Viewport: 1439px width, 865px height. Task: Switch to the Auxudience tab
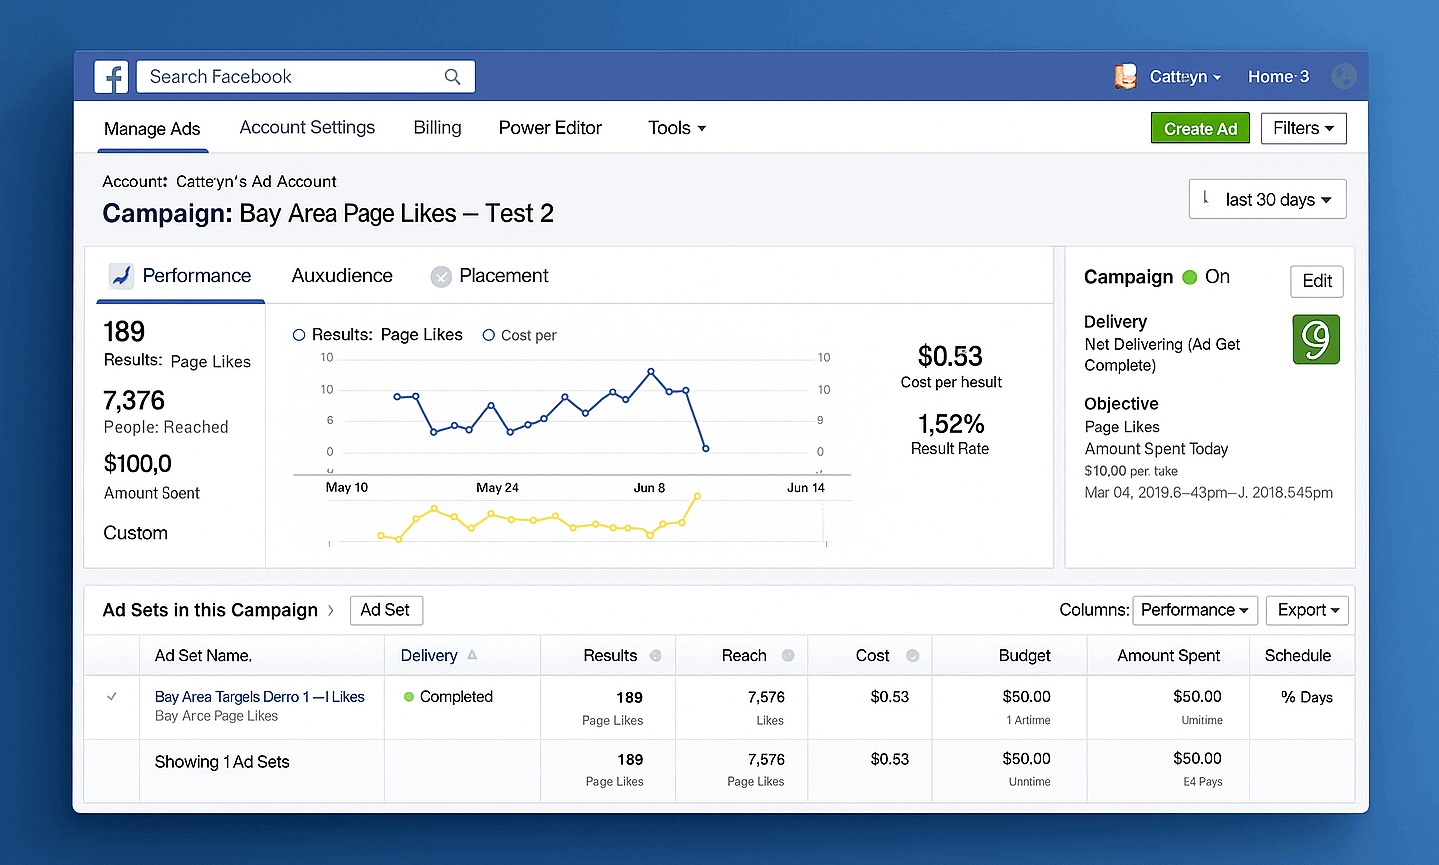[x=342, y=276]
